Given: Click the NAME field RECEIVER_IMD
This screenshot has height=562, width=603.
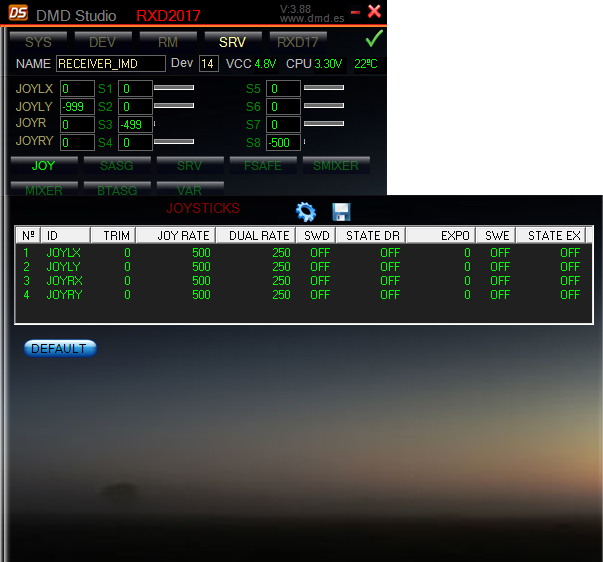Looking at the screenshot, I should (x=111, y=63).
